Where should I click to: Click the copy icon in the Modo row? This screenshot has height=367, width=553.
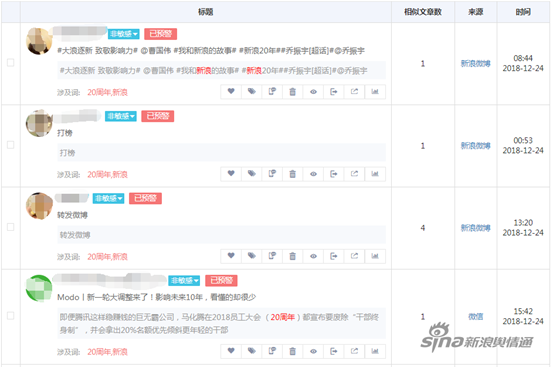click(272, 351)
